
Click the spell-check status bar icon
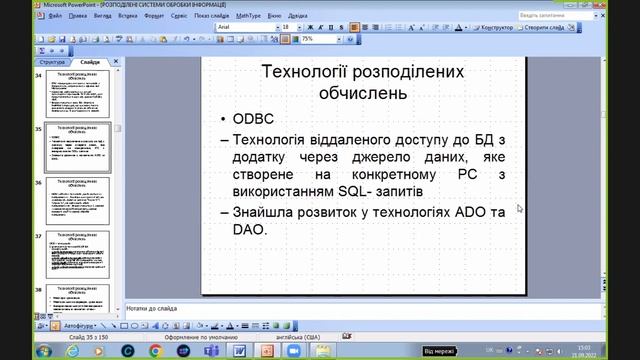(x=347, y=336)
